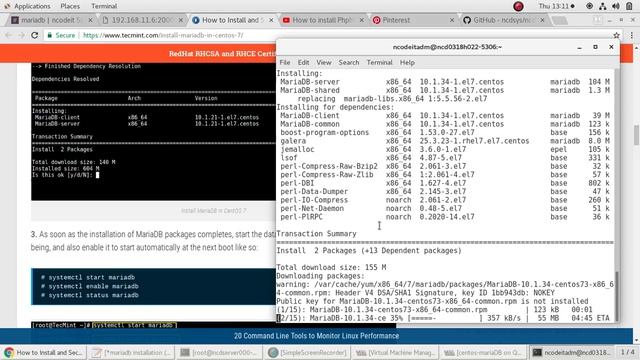640x360 pixels.
Task: Switch to the mariadb | ncodeit browser tab
Action: point(50,20)
